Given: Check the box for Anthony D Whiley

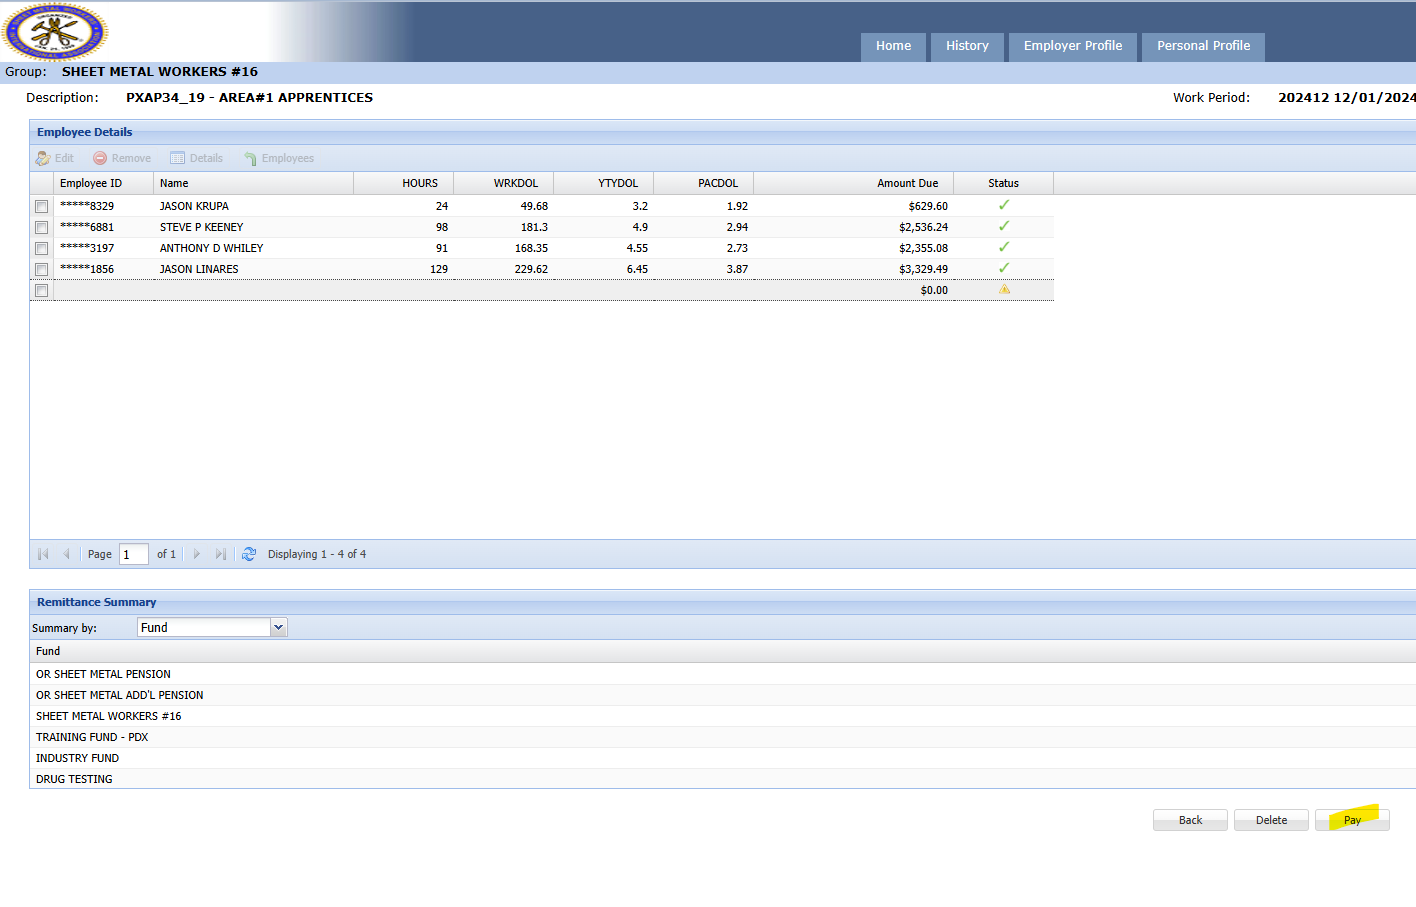Looking at the screenshot, I should pyautogui.click(x=41, y=249).
